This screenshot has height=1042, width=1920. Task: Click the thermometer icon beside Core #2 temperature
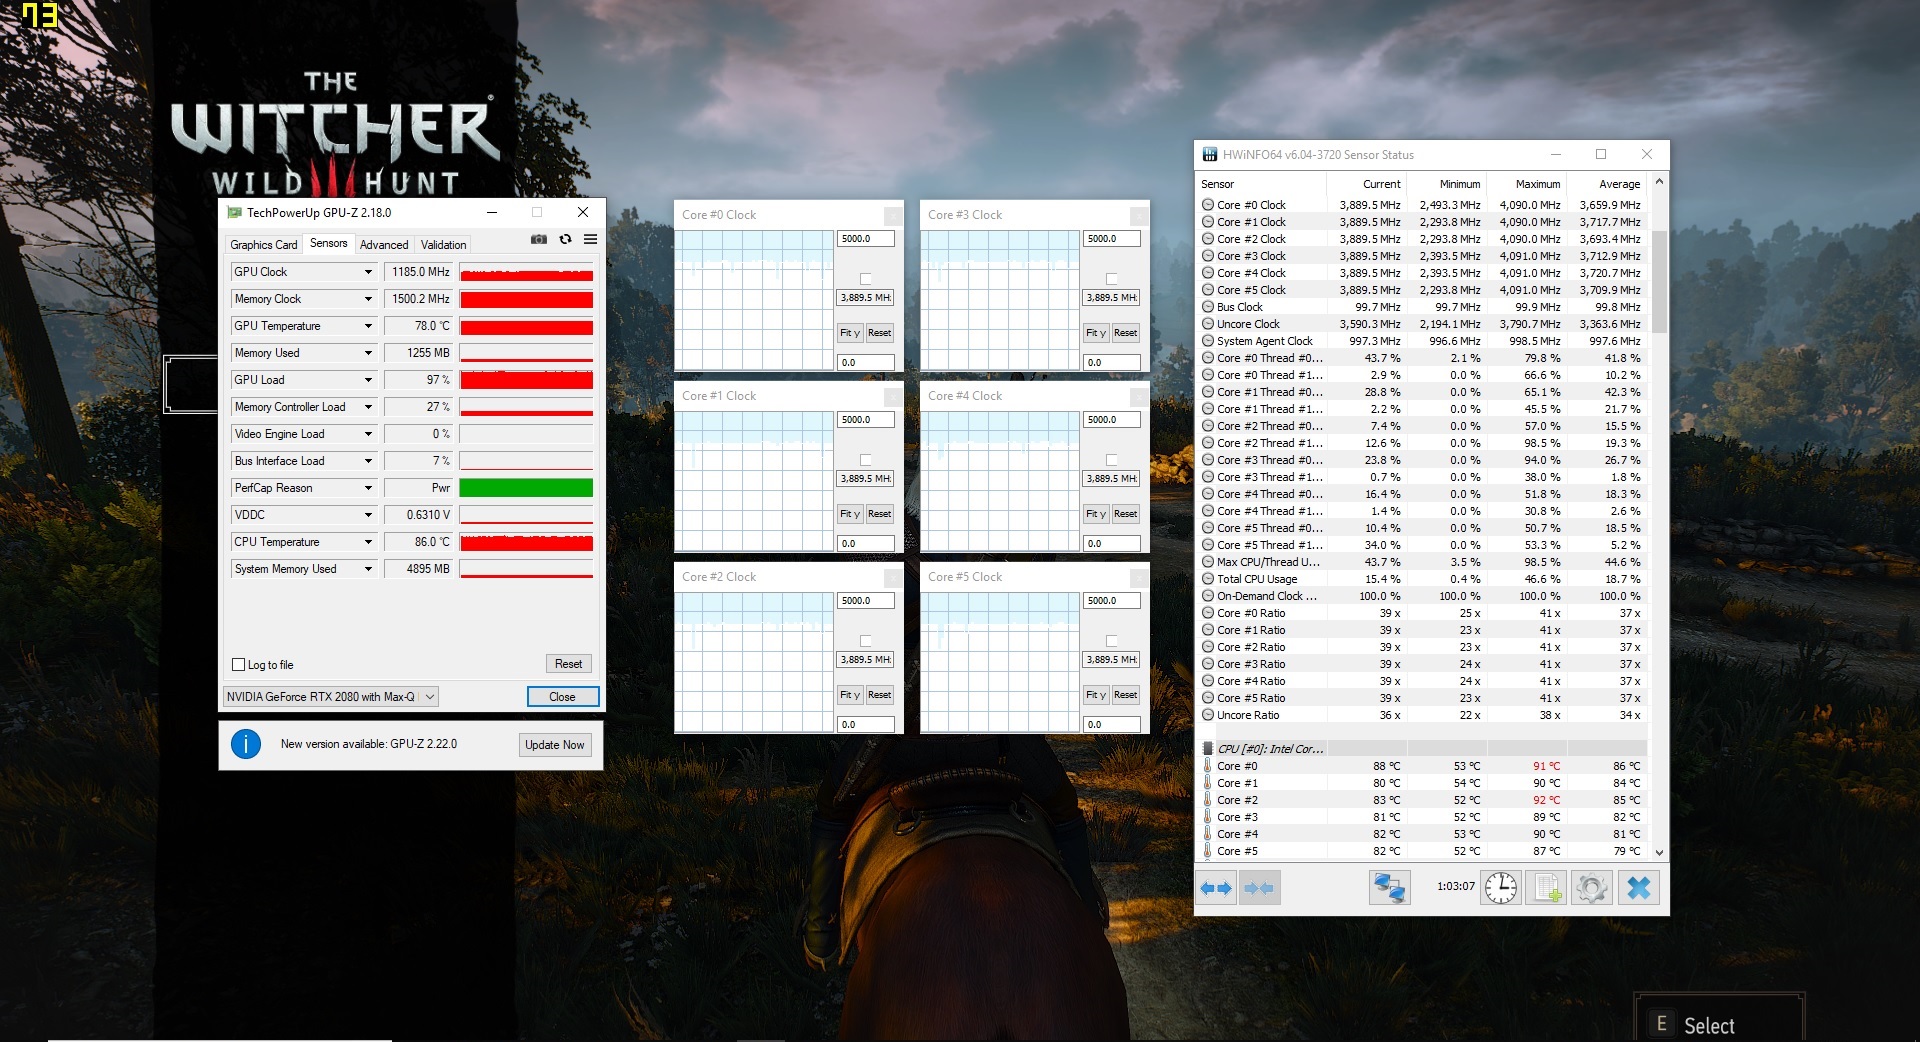coord(1208,800)
